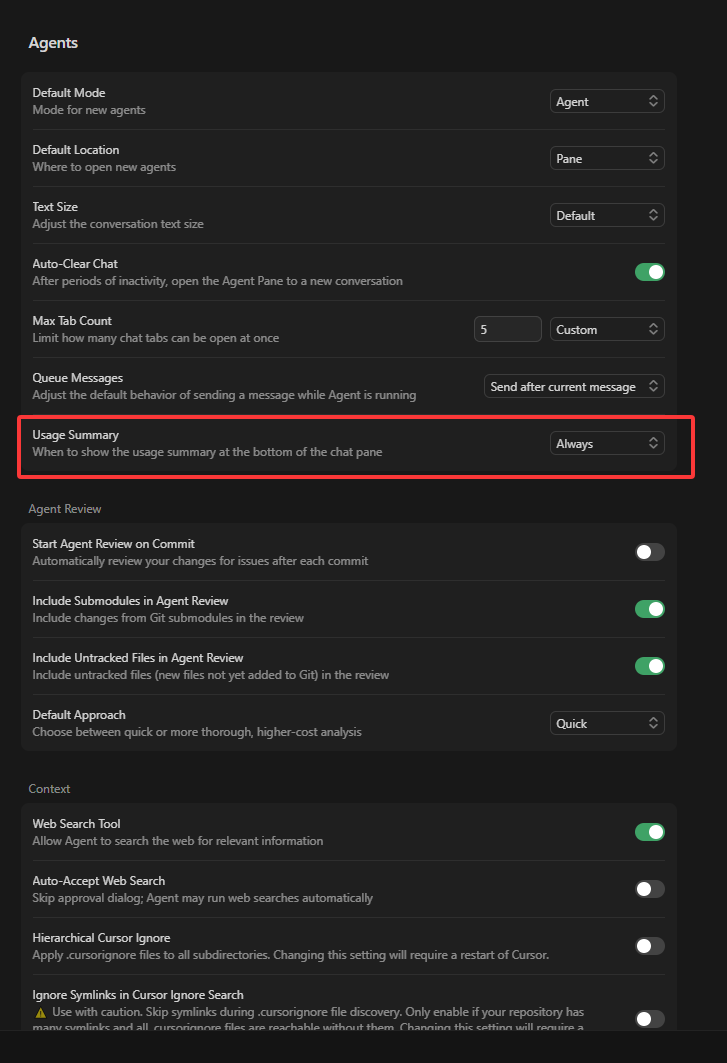Click the Agents page heading
Image resolution: width=727 pixels, height=1063 pixels.
click(53, 43)
